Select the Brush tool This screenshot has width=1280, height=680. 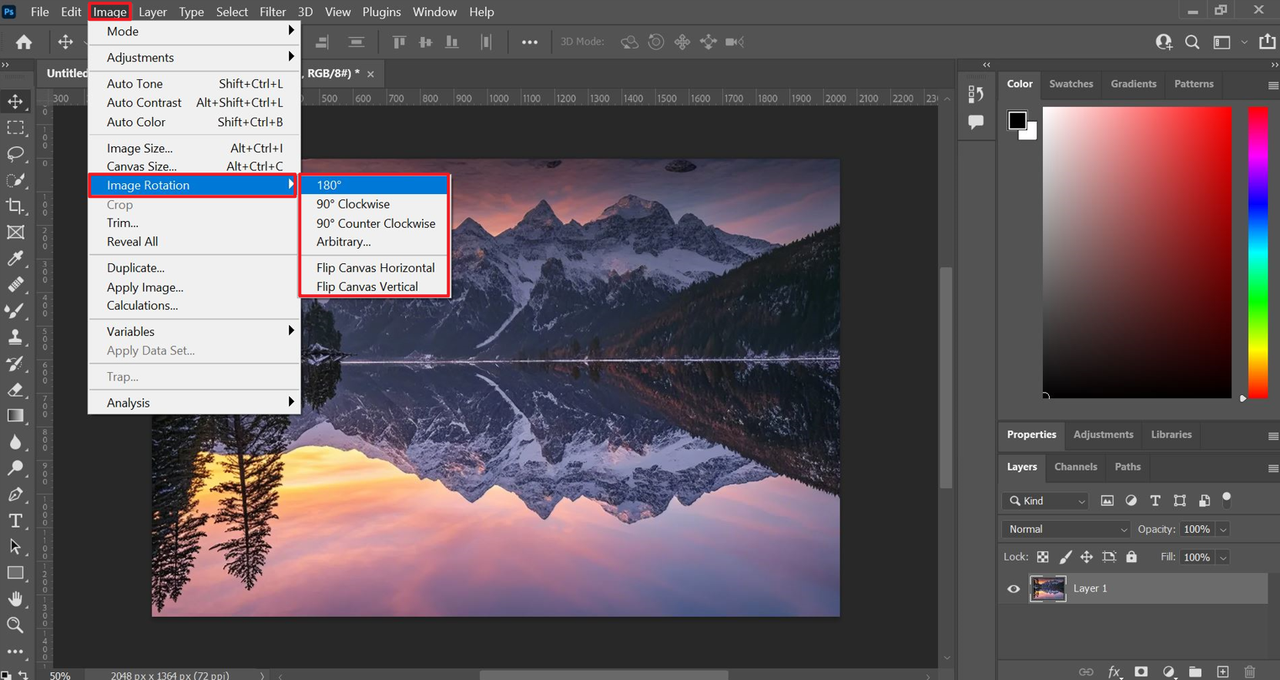(16, 311)
